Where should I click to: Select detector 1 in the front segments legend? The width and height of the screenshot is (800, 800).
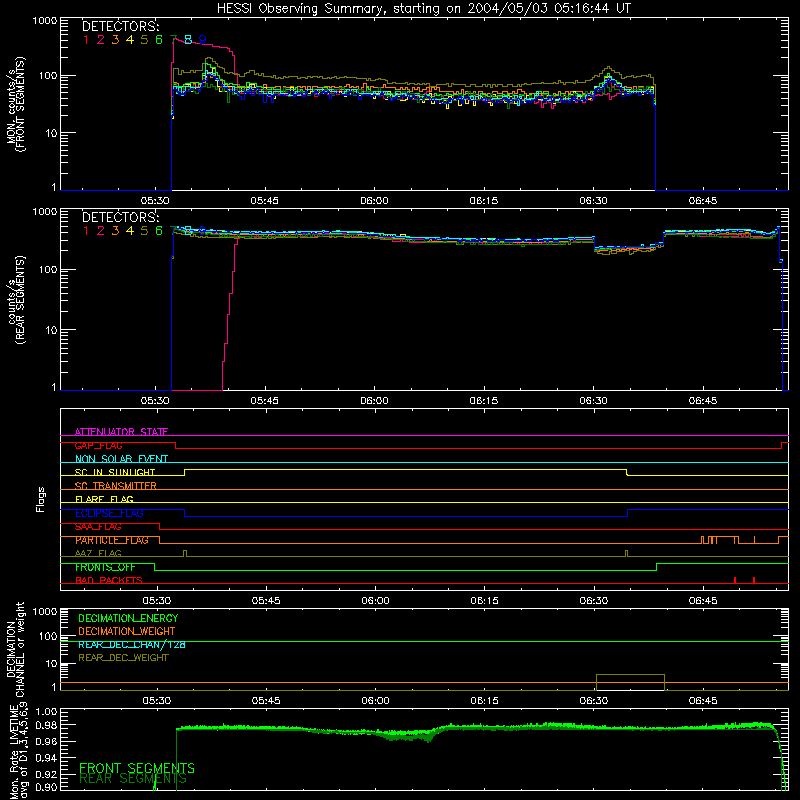click(86, 40)
